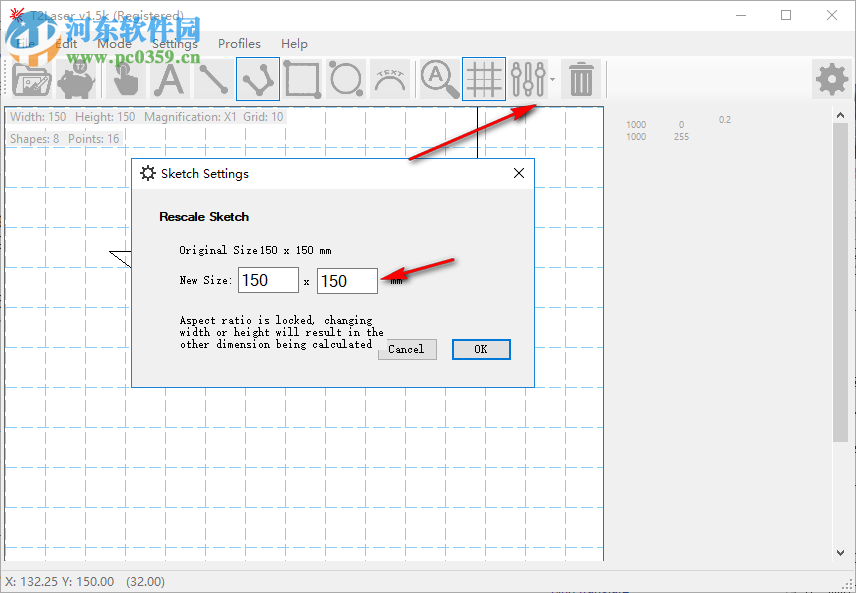Click the piggy bank T2 icon

pos(76,80)
